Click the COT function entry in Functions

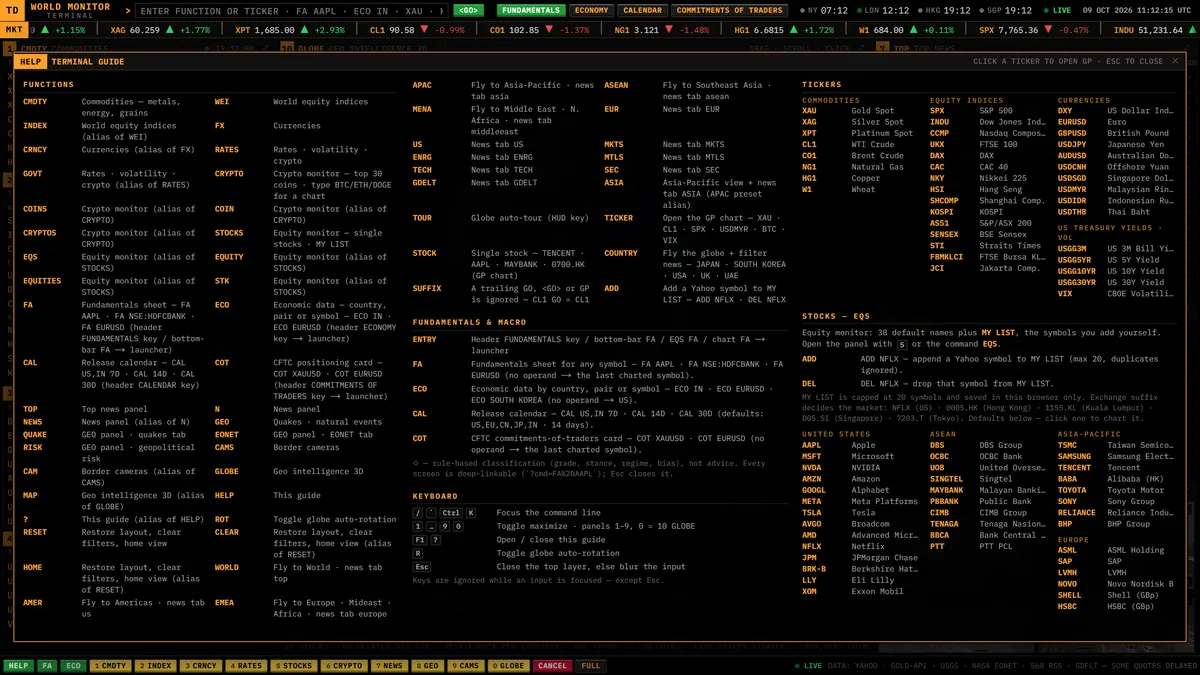click(x=222, y=363)
